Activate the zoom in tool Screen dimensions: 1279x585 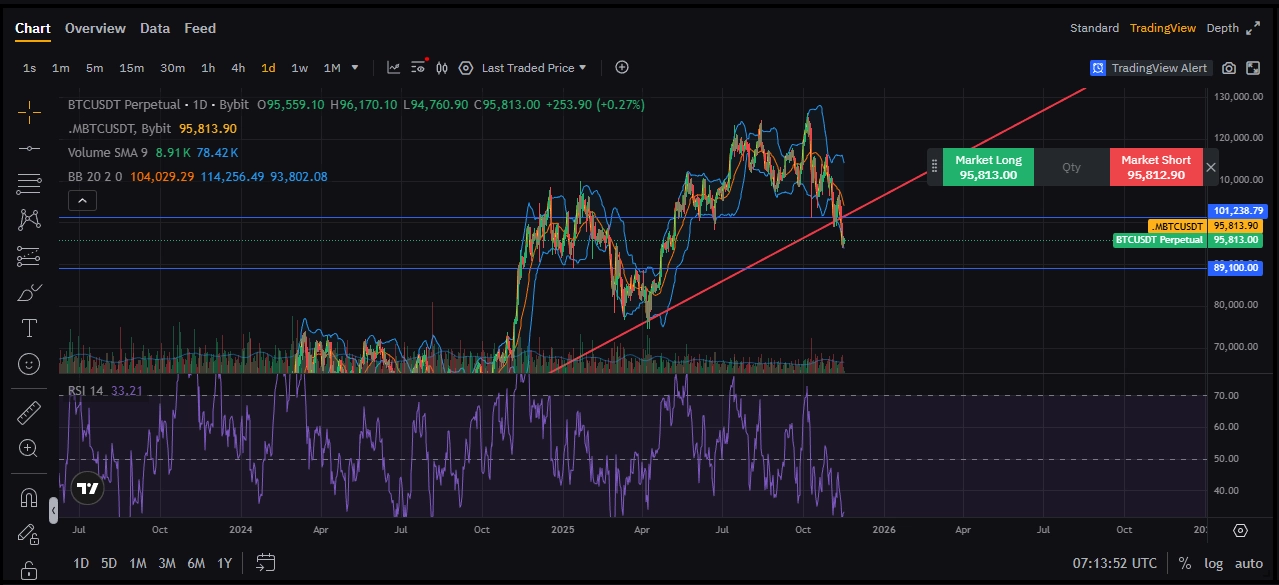(29, 449)
